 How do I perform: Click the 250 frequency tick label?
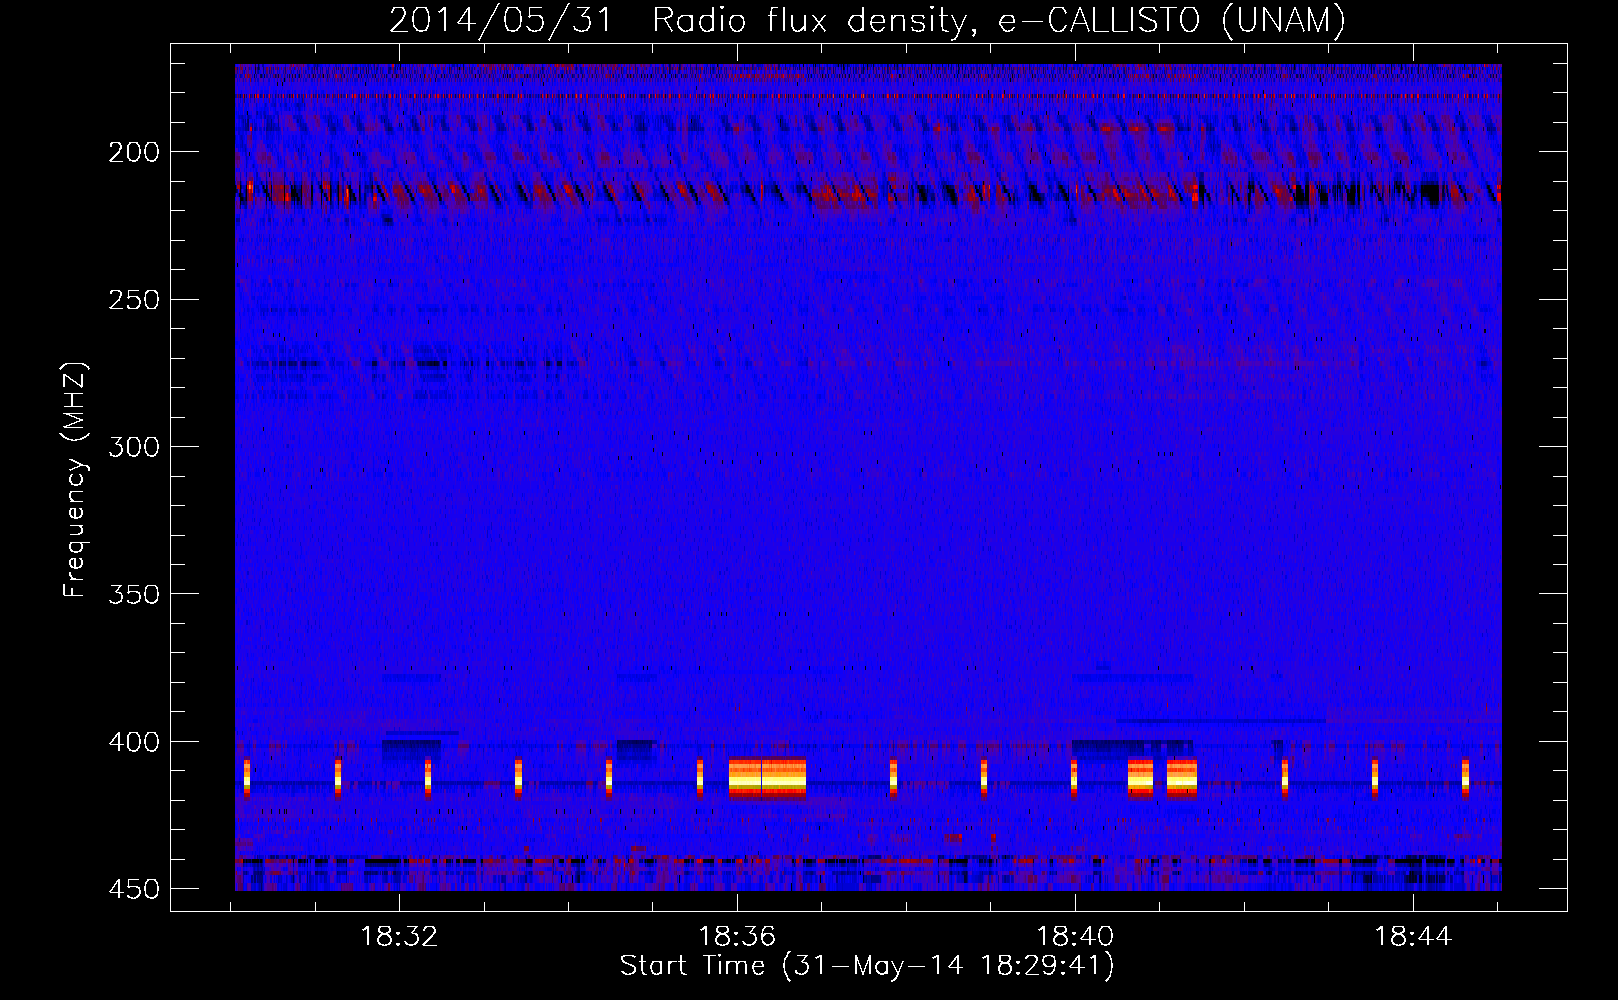coord(133,300)
